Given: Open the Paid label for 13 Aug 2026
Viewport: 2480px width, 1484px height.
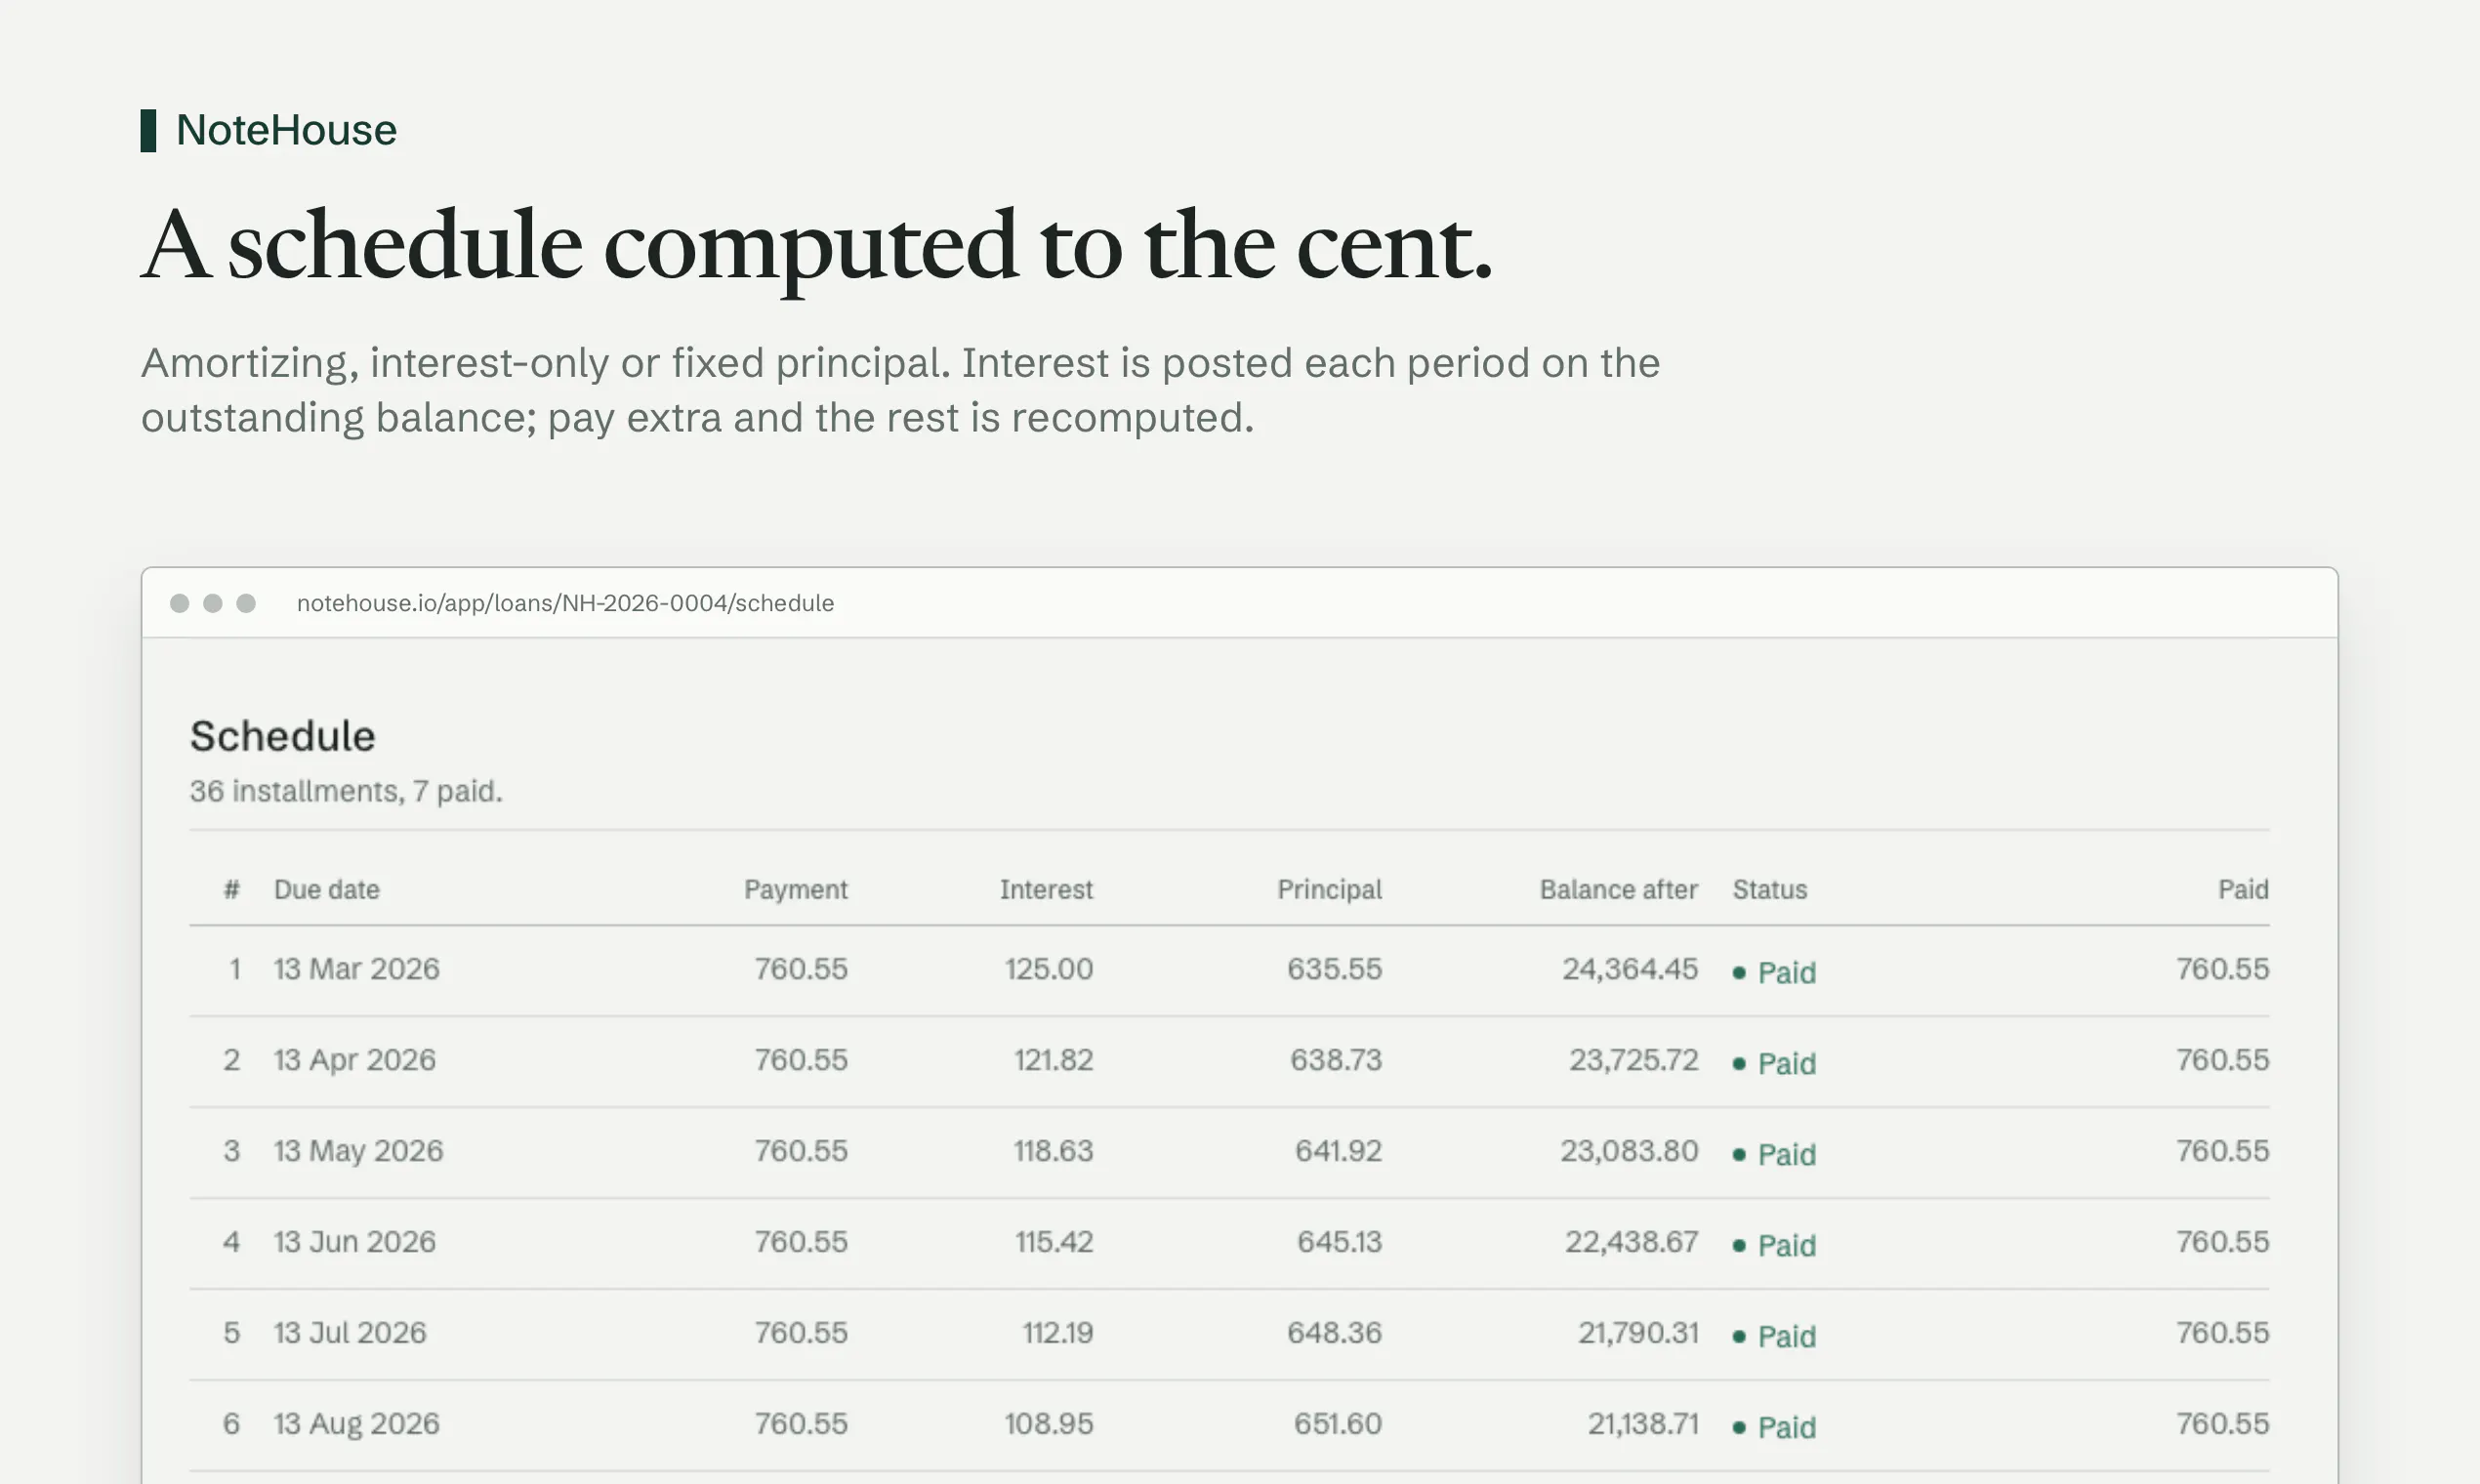Looking at the screenshot, I should [x=1786, y=1428].
